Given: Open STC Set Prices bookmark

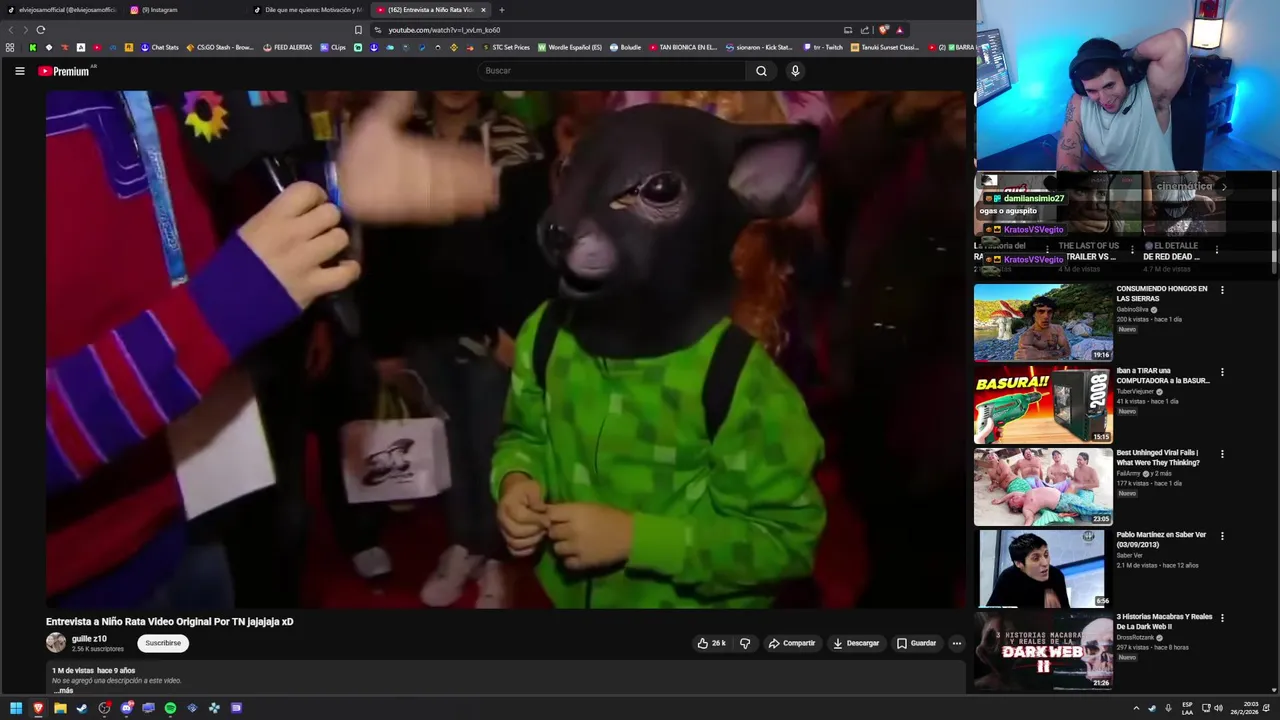Looking at the screenshot, I should (506, 47).
